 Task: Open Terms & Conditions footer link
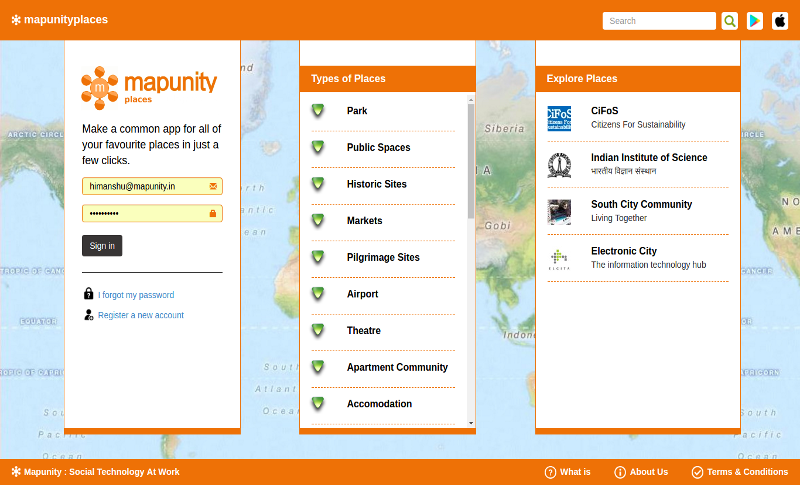coord(747,472)
